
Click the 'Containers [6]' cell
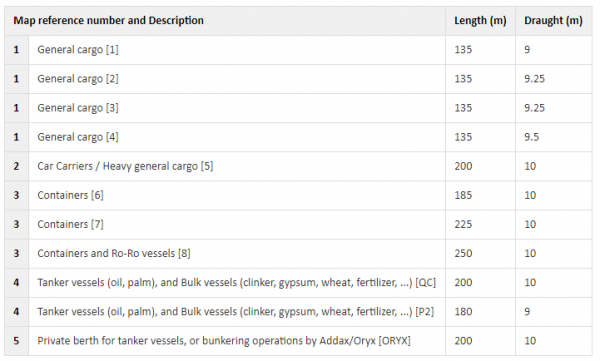coord(70,195)
